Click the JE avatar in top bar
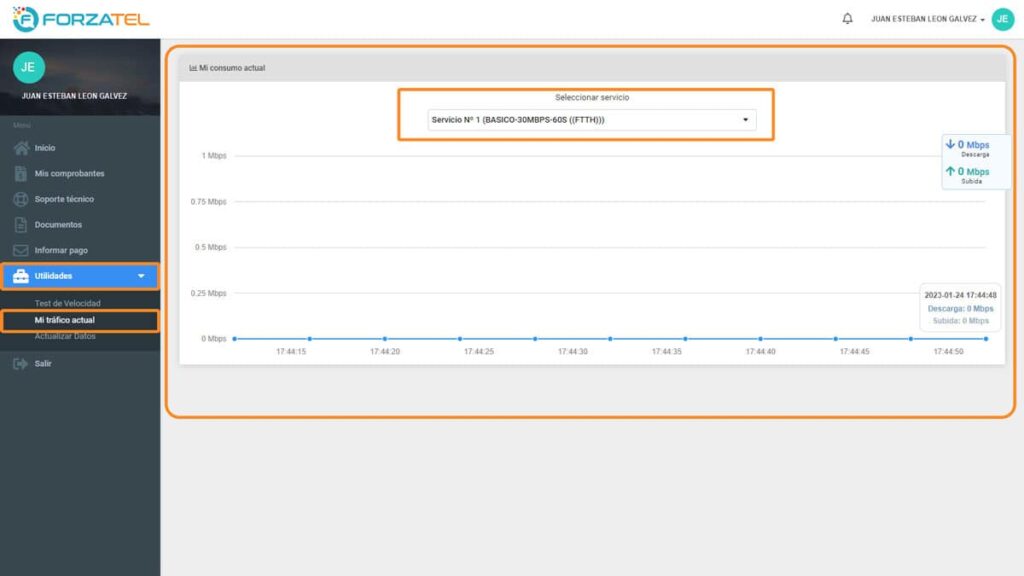 pyautogui.click(x=1002, y=19)
